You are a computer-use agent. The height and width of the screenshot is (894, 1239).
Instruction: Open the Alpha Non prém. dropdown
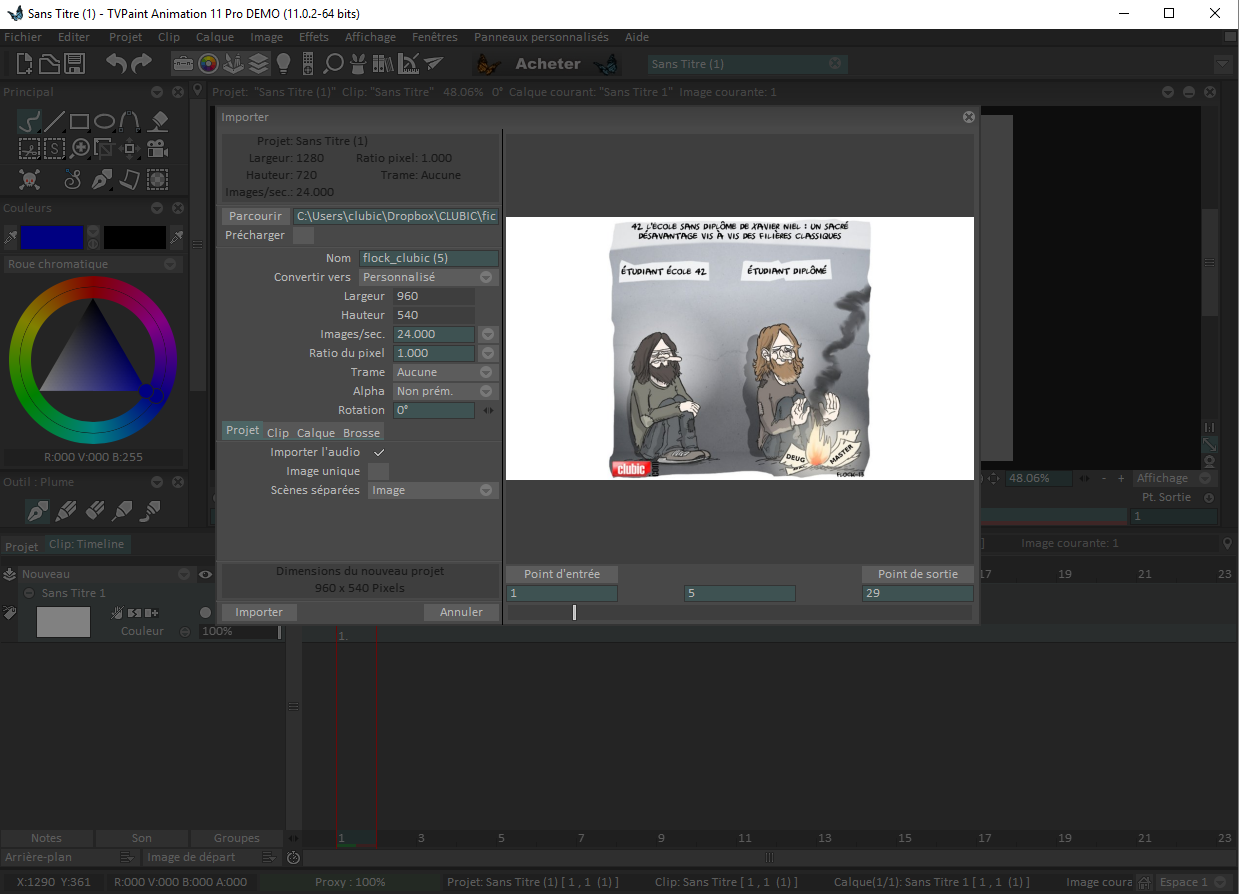click(445, 391)
